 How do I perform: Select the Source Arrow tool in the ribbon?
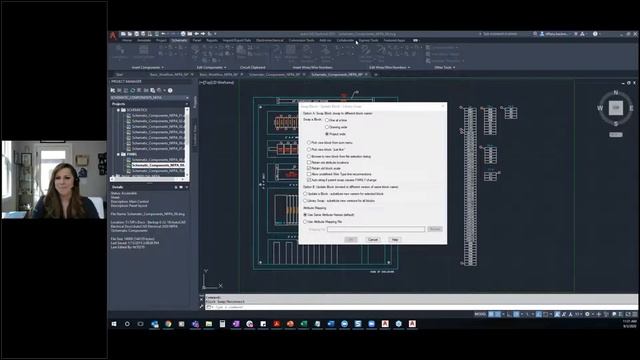coord(325,53)
